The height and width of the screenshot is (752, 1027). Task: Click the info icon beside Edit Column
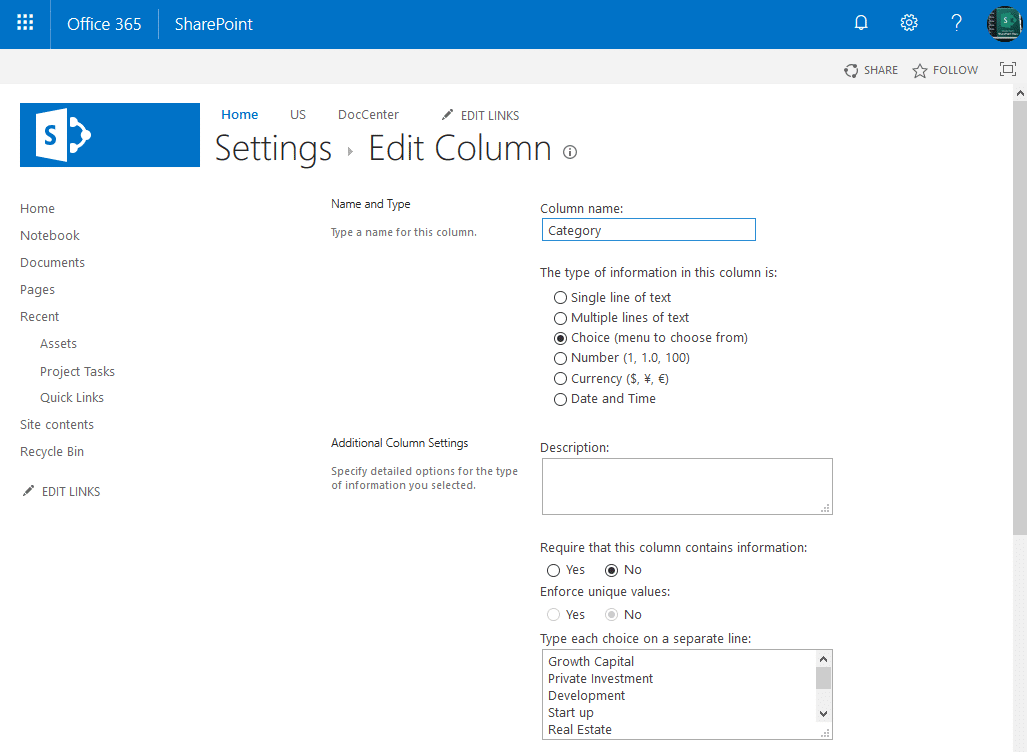568,152
